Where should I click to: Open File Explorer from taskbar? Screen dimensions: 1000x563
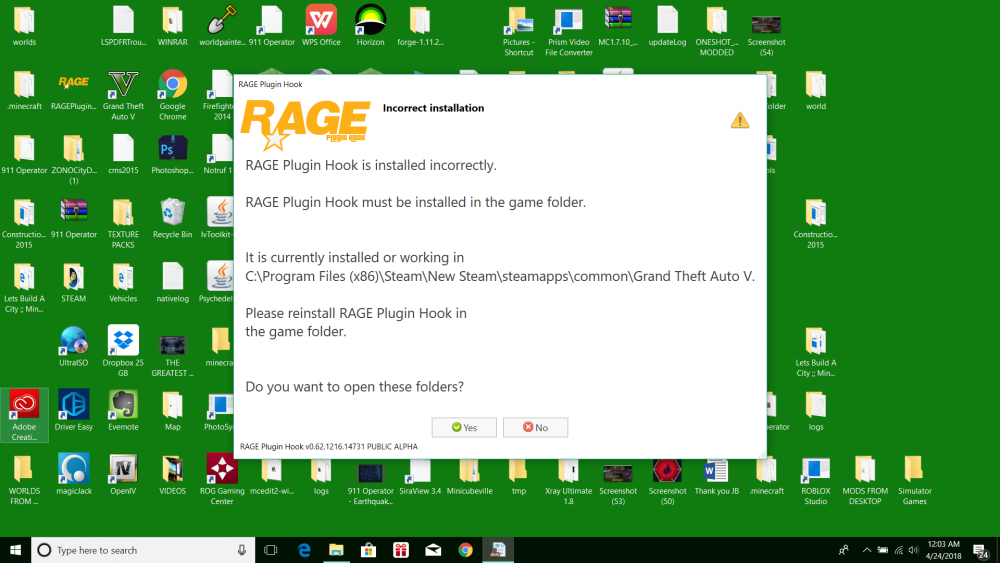[336, 550]
